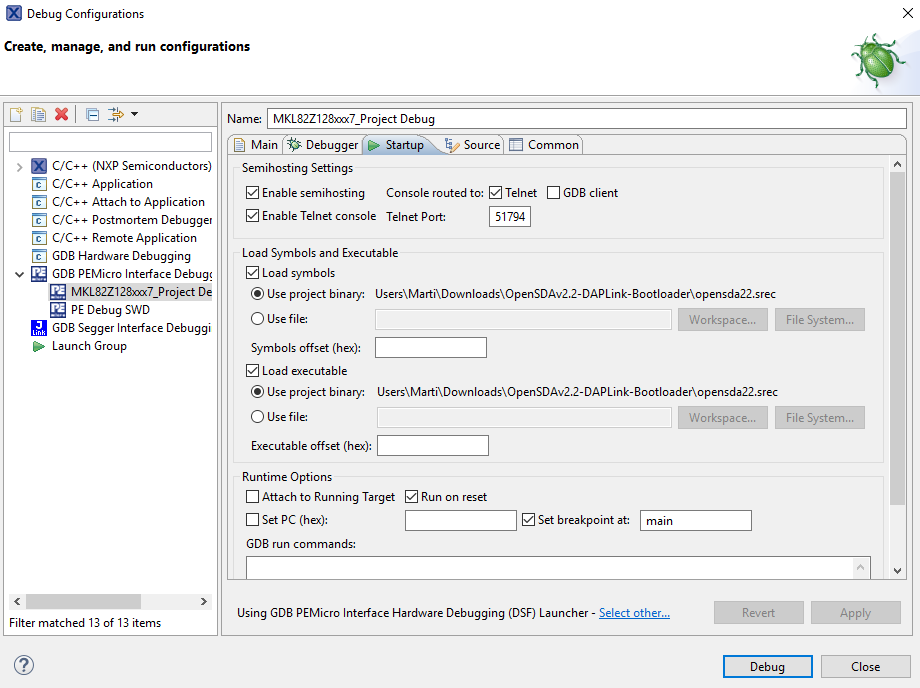Click the Duplicate configuration icon
Viewport: 920px width, 688px height.
(38, 115)
